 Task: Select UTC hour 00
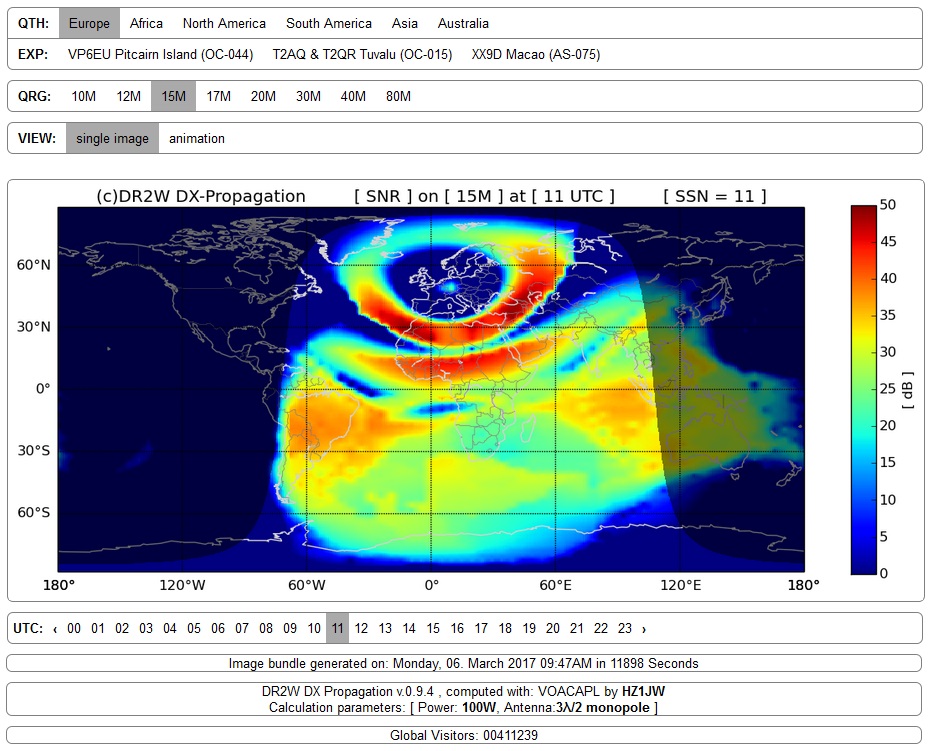[x=74, y=628]
